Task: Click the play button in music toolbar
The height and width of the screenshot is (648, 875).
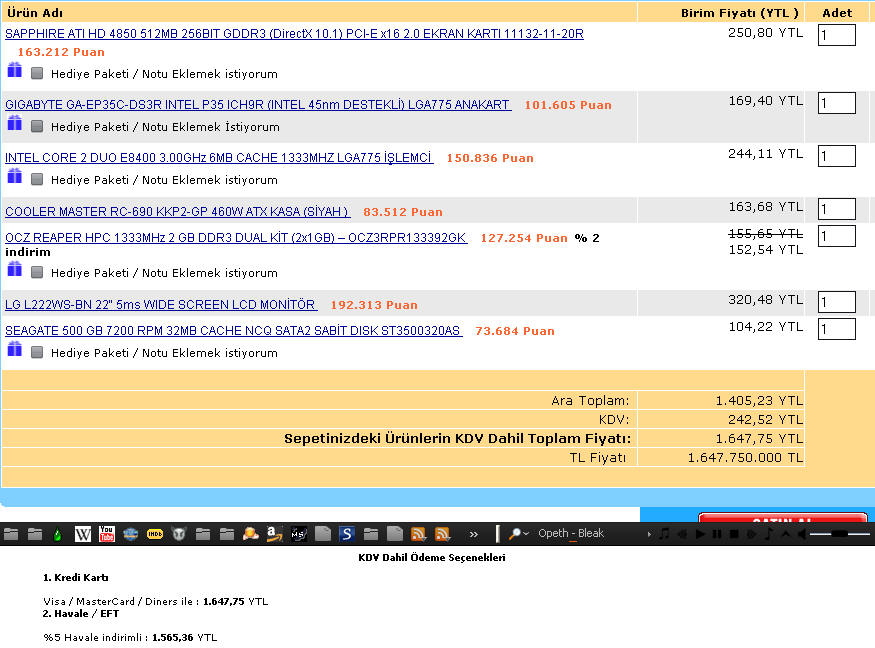Action: (x=701, y=534)
